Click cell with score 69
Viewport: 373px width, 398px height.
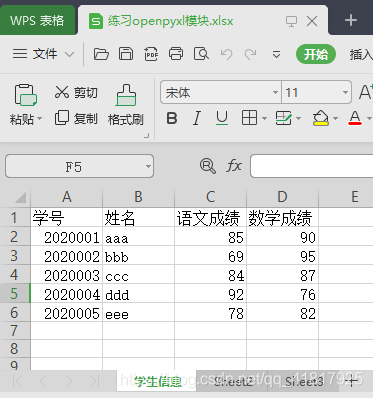pos(210,256)
